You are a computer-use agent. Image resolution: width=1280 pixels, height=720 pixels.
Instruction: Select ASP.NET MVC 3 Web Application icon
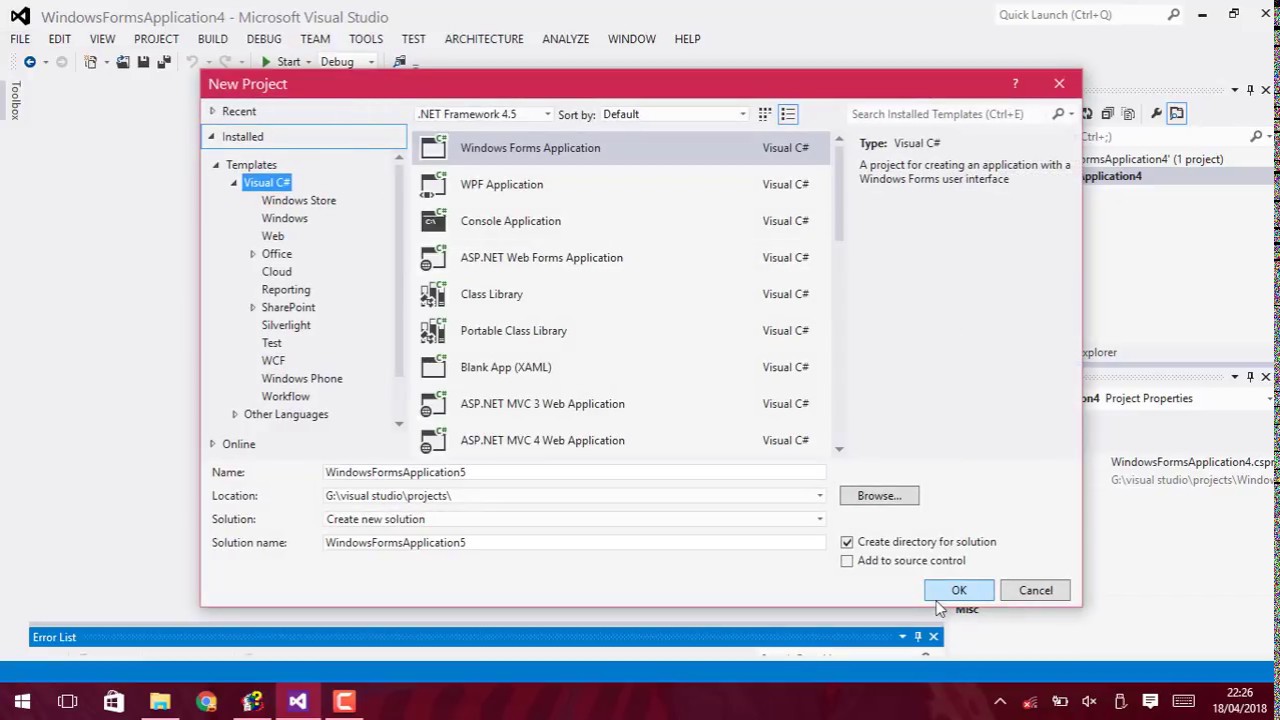click(x=433, y=404)
